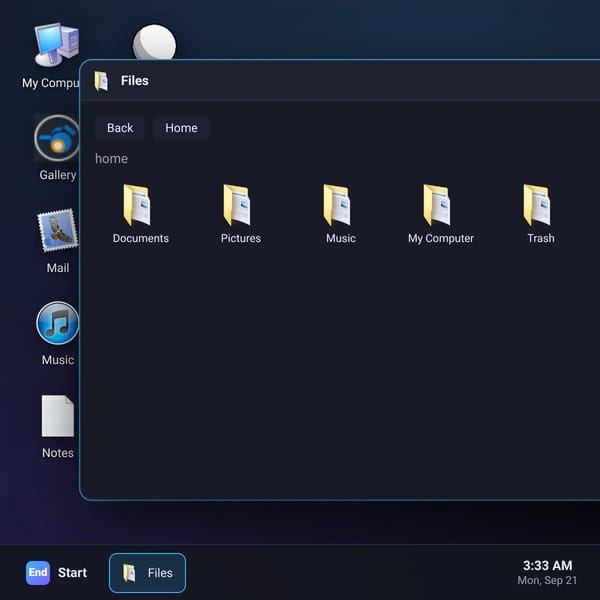Click the End logo on taskbar
600x600 pixels.
coord(38,573)
